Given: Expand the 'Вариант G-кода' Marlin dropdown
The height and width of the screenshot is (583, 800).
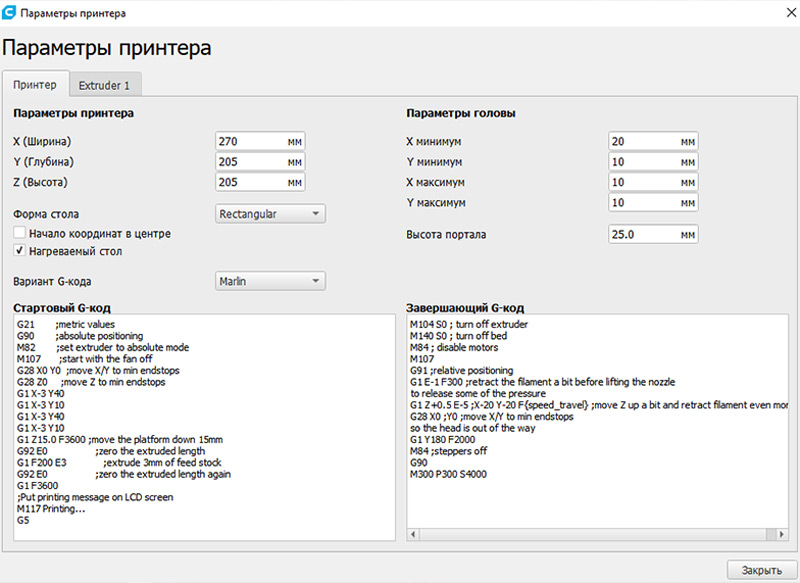Looking at the screenshot, I should [x=270, y=282].
